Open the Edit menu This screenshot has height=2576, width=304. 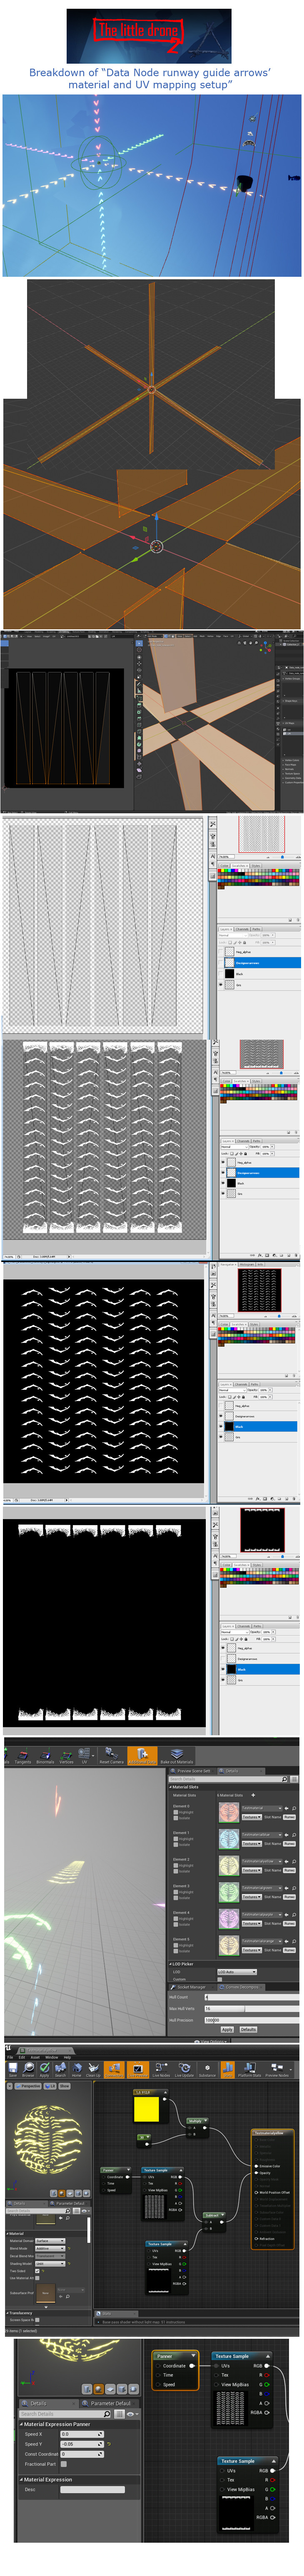coord(23,2057)
